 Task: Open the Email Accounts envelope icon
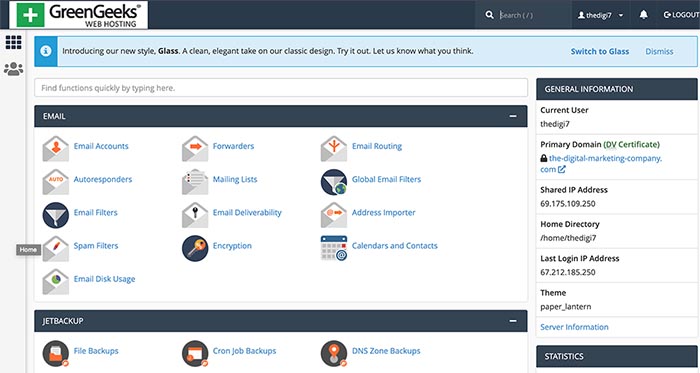(x=56, y=148)
